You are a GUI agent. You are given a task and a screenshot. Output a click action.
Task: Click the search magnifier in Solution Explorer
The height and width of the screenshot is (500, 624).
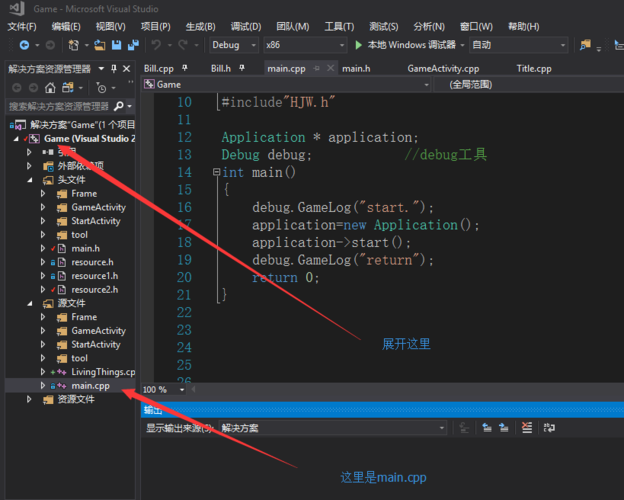pos(119,106)
